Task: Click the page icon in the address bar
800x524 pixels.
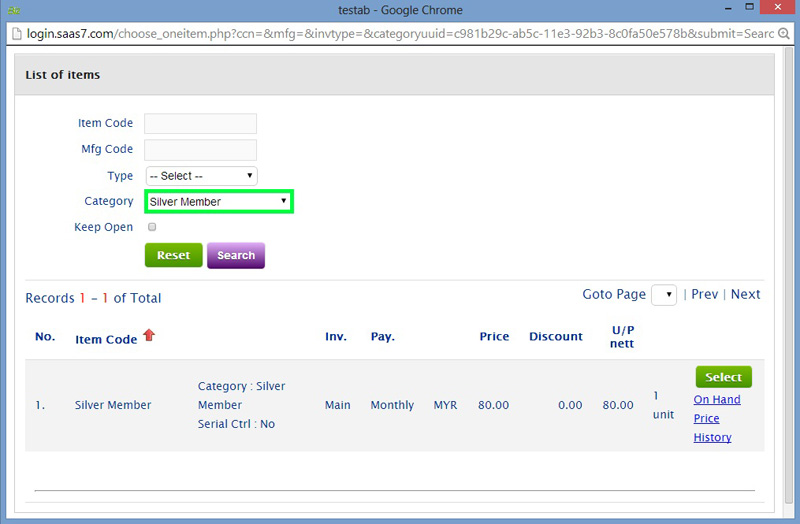Action: [16, 33]
